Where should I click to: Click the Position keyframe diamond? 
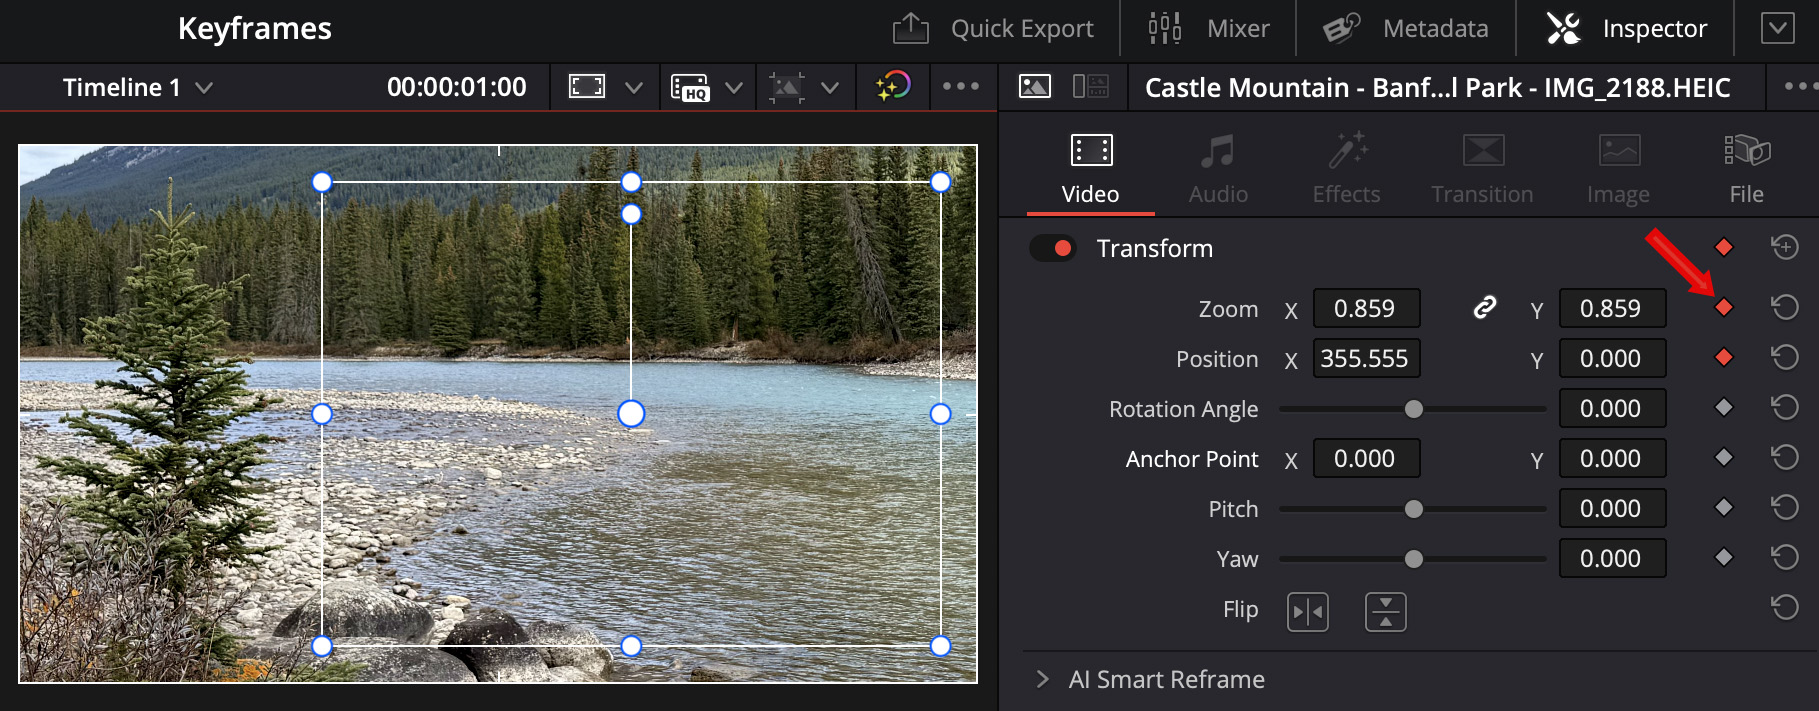click(1723, 358)
